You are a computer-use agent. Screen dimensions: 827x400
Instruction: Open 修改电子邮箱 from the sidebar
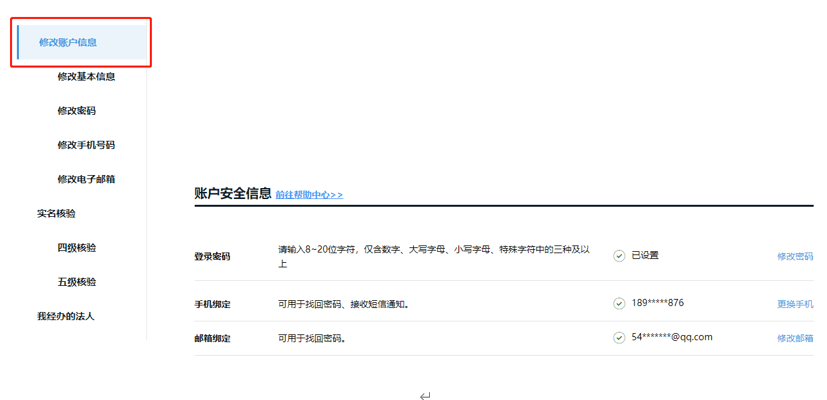(x=86, y=179)
